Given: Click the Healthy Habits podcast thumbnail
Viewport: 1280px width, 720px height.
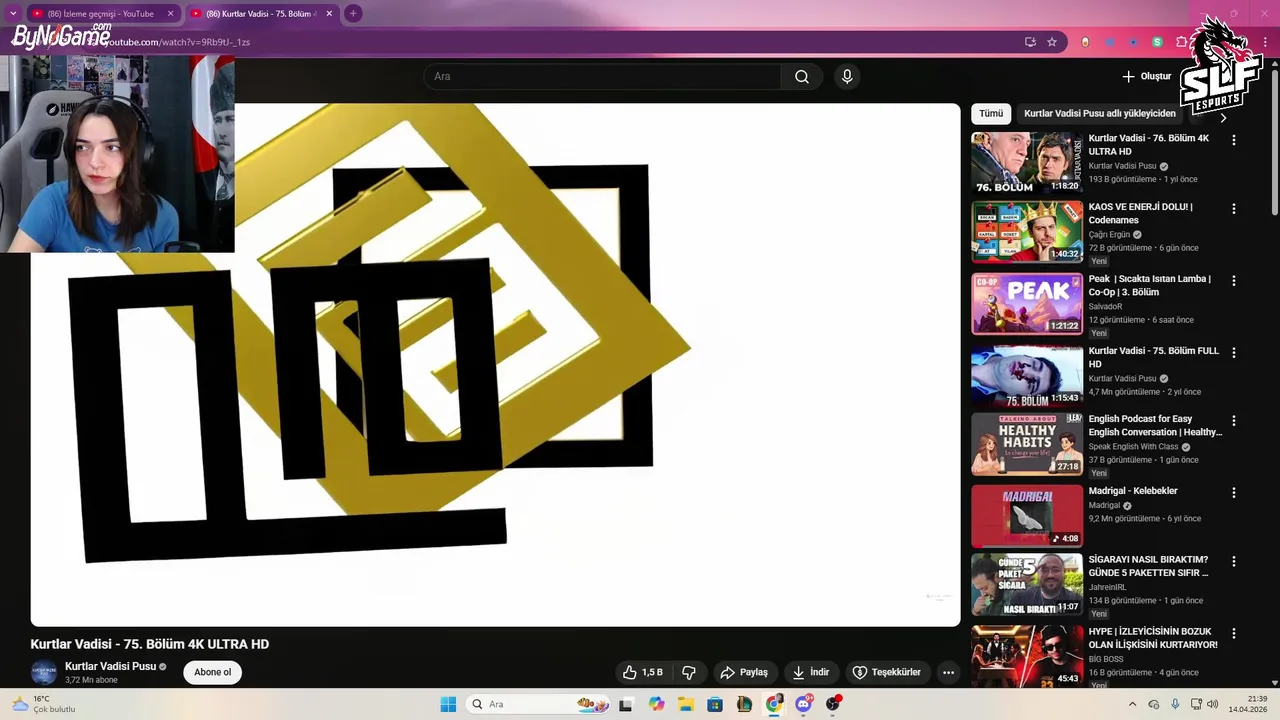Looking at the screenshot, I should (x=1027, y=444).
